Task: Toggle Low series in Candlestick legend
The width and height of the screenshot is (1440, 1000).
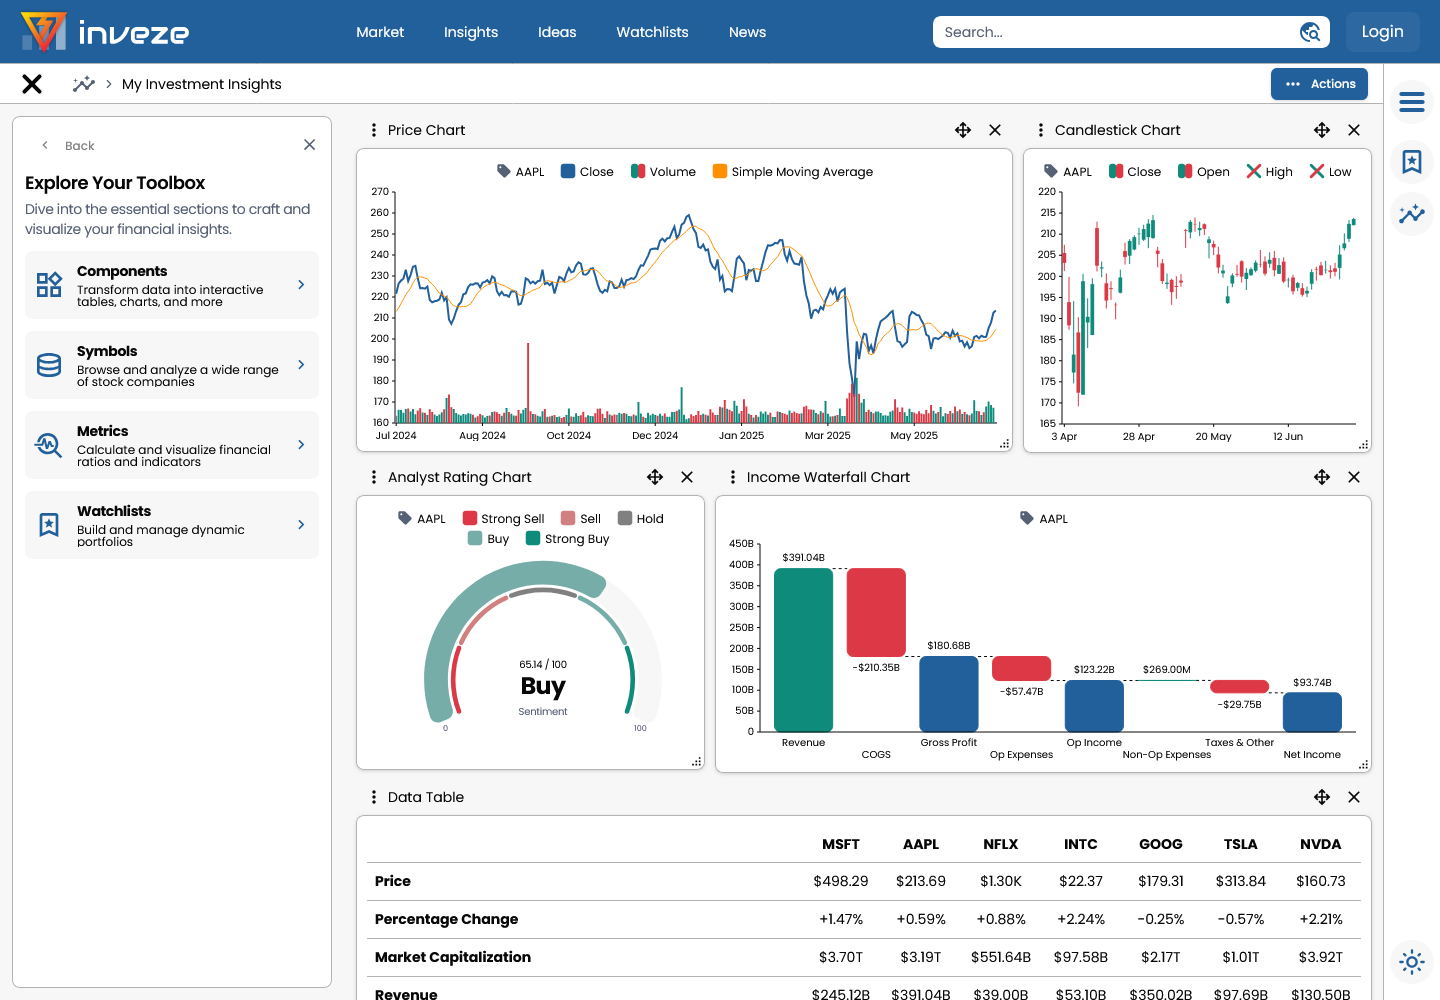Action: pos(1331,172)
